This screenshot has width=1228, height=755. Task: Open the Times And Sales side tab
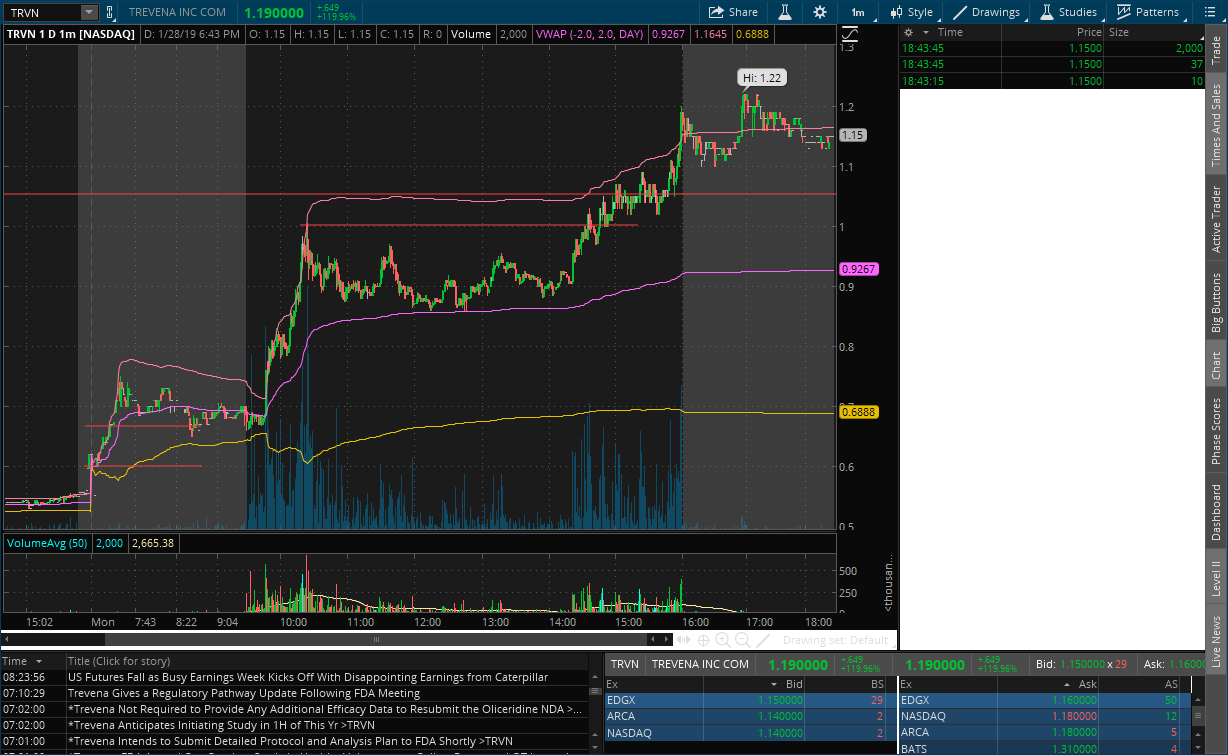pyautogui.click(x=1216, y=125)
